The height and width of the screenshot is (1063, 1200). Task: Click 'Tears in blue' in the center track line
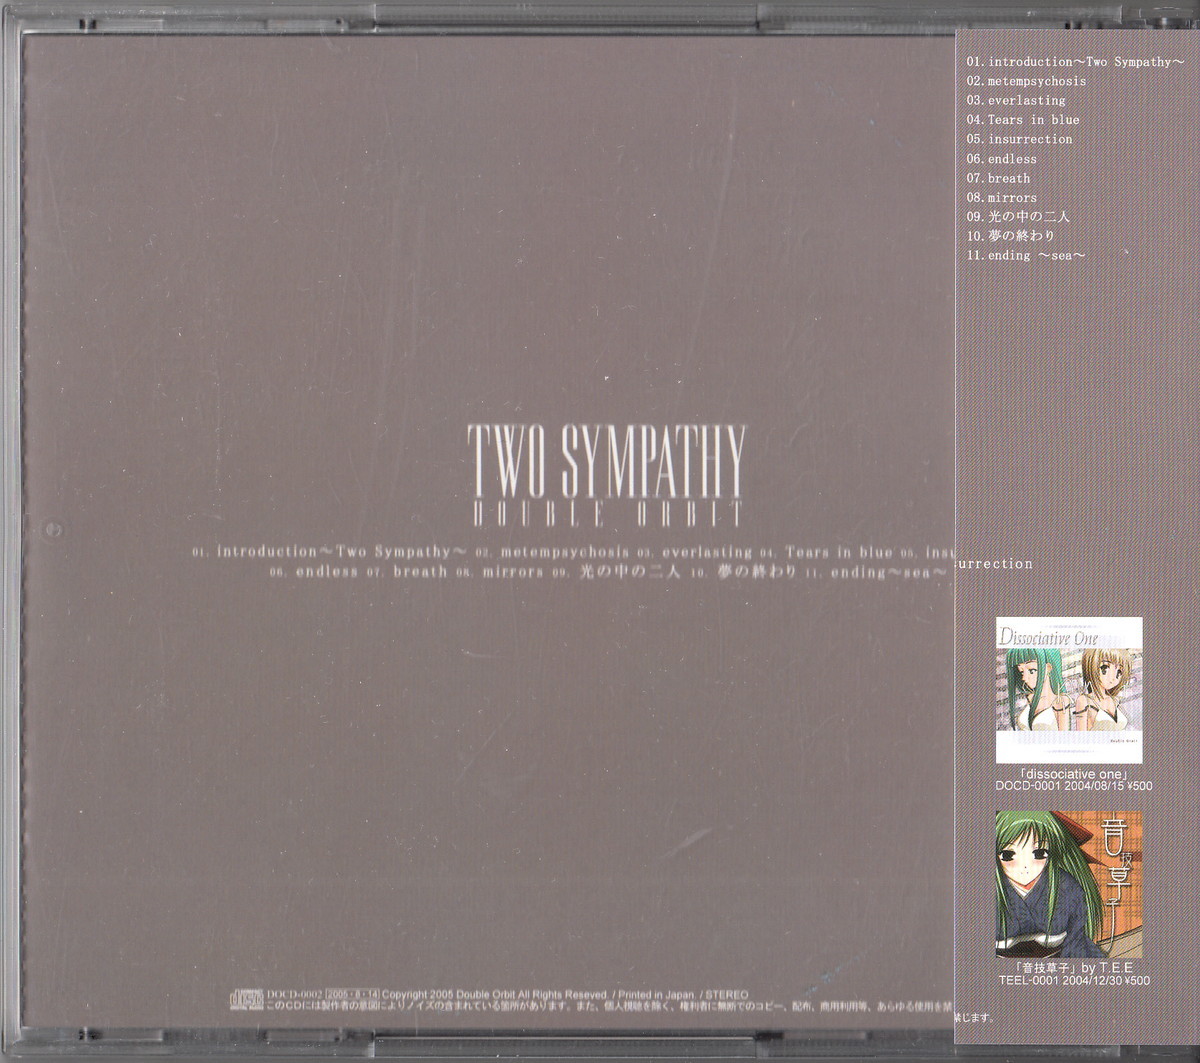click(838, 551)
